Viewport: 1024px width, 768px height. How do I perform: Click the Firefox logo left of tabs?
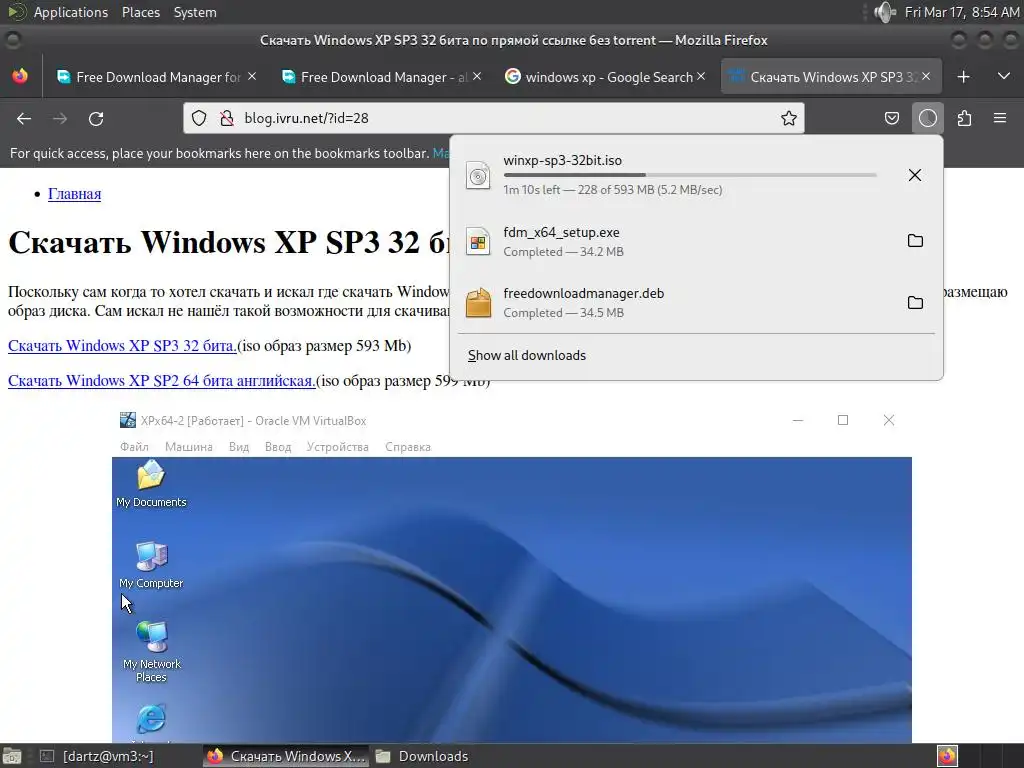(20, 76)
